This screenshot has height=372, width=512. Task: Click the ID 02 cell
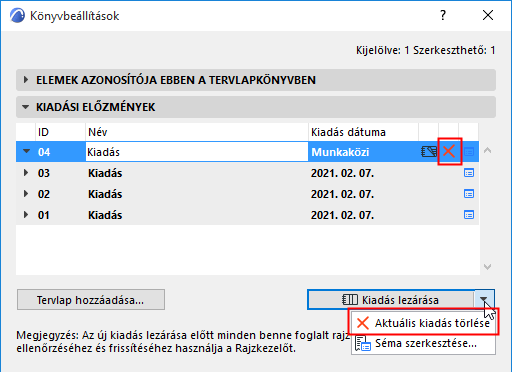tap(44, 194)
